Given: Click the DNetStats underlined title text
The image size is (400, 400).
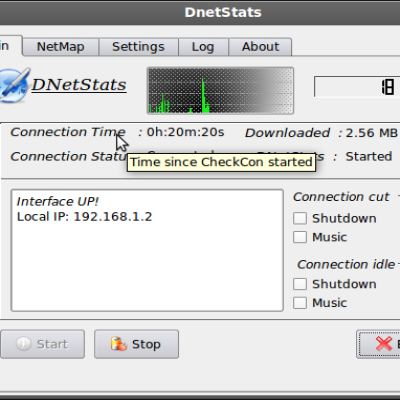Looking at the screenshot, I should coord(79,85).
